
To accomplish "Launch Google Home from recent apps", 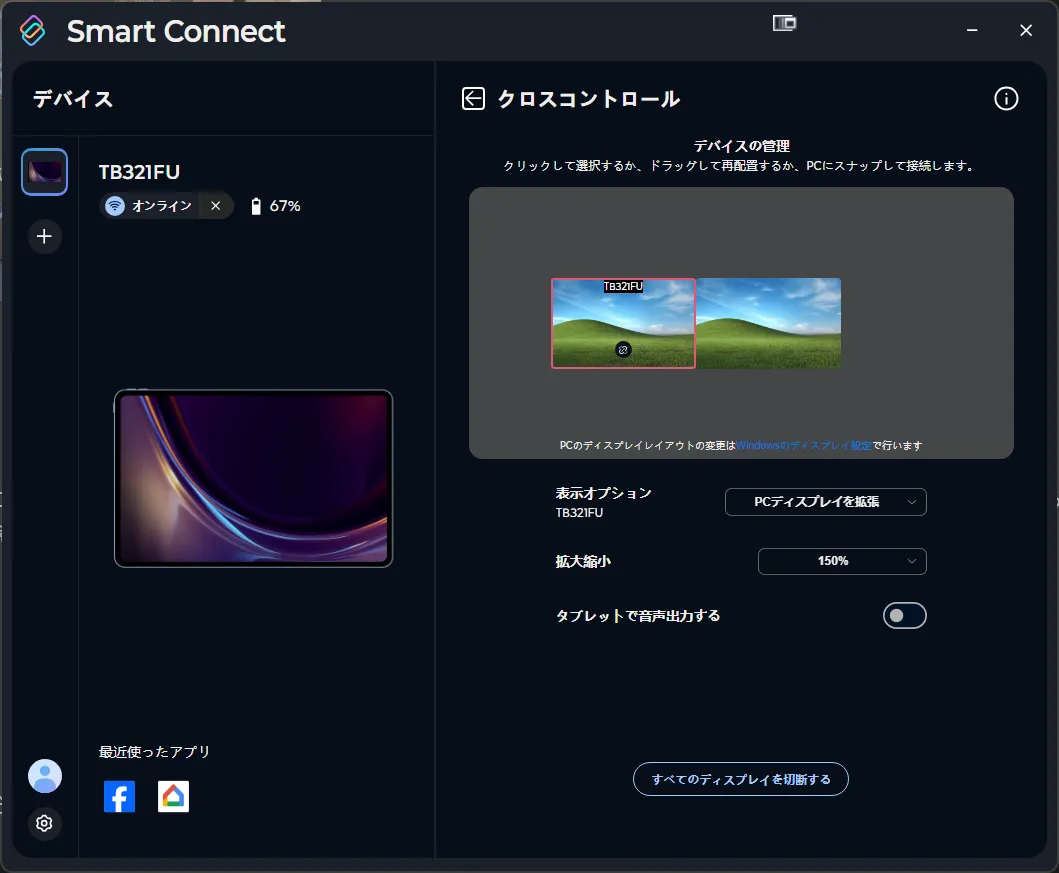I will 173,797.
